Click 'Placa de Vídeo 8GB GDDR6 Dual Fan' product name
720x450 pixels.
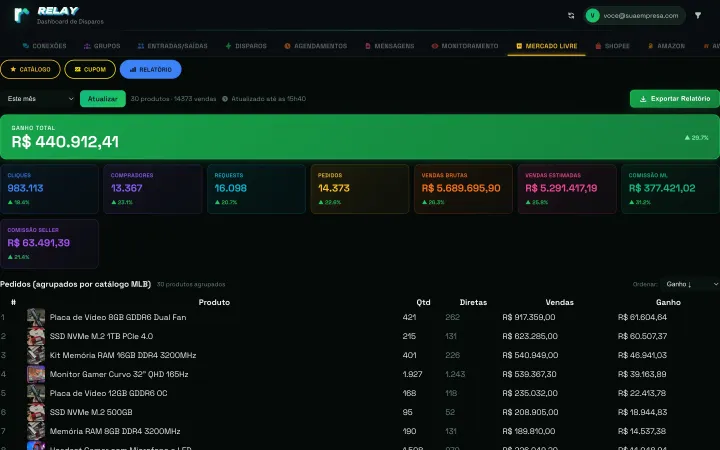[118, 317]
